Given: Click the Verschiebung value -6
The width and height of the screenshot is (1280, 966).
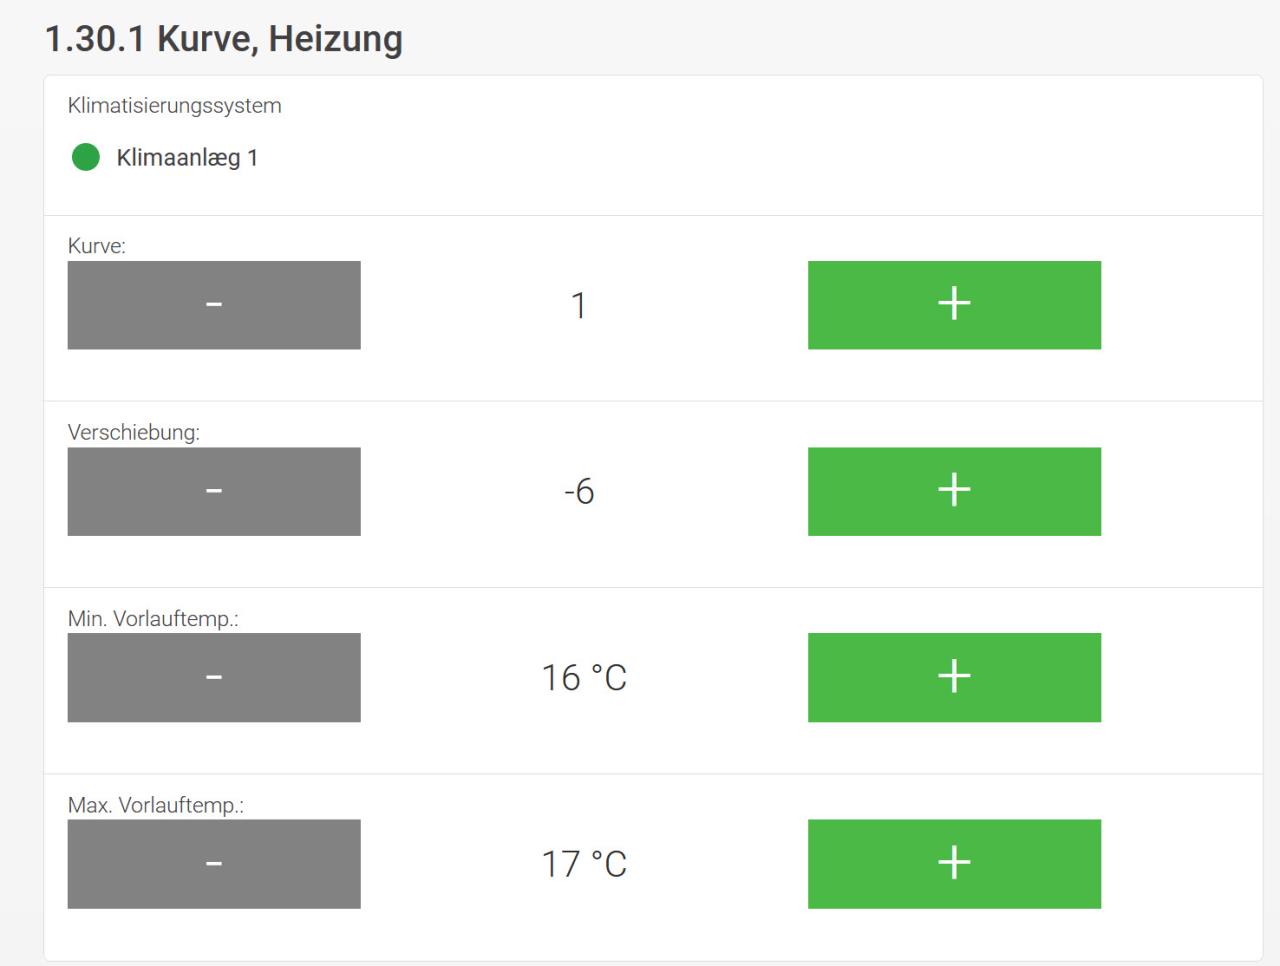Looking at the screenshot, I should coord(579,491).
